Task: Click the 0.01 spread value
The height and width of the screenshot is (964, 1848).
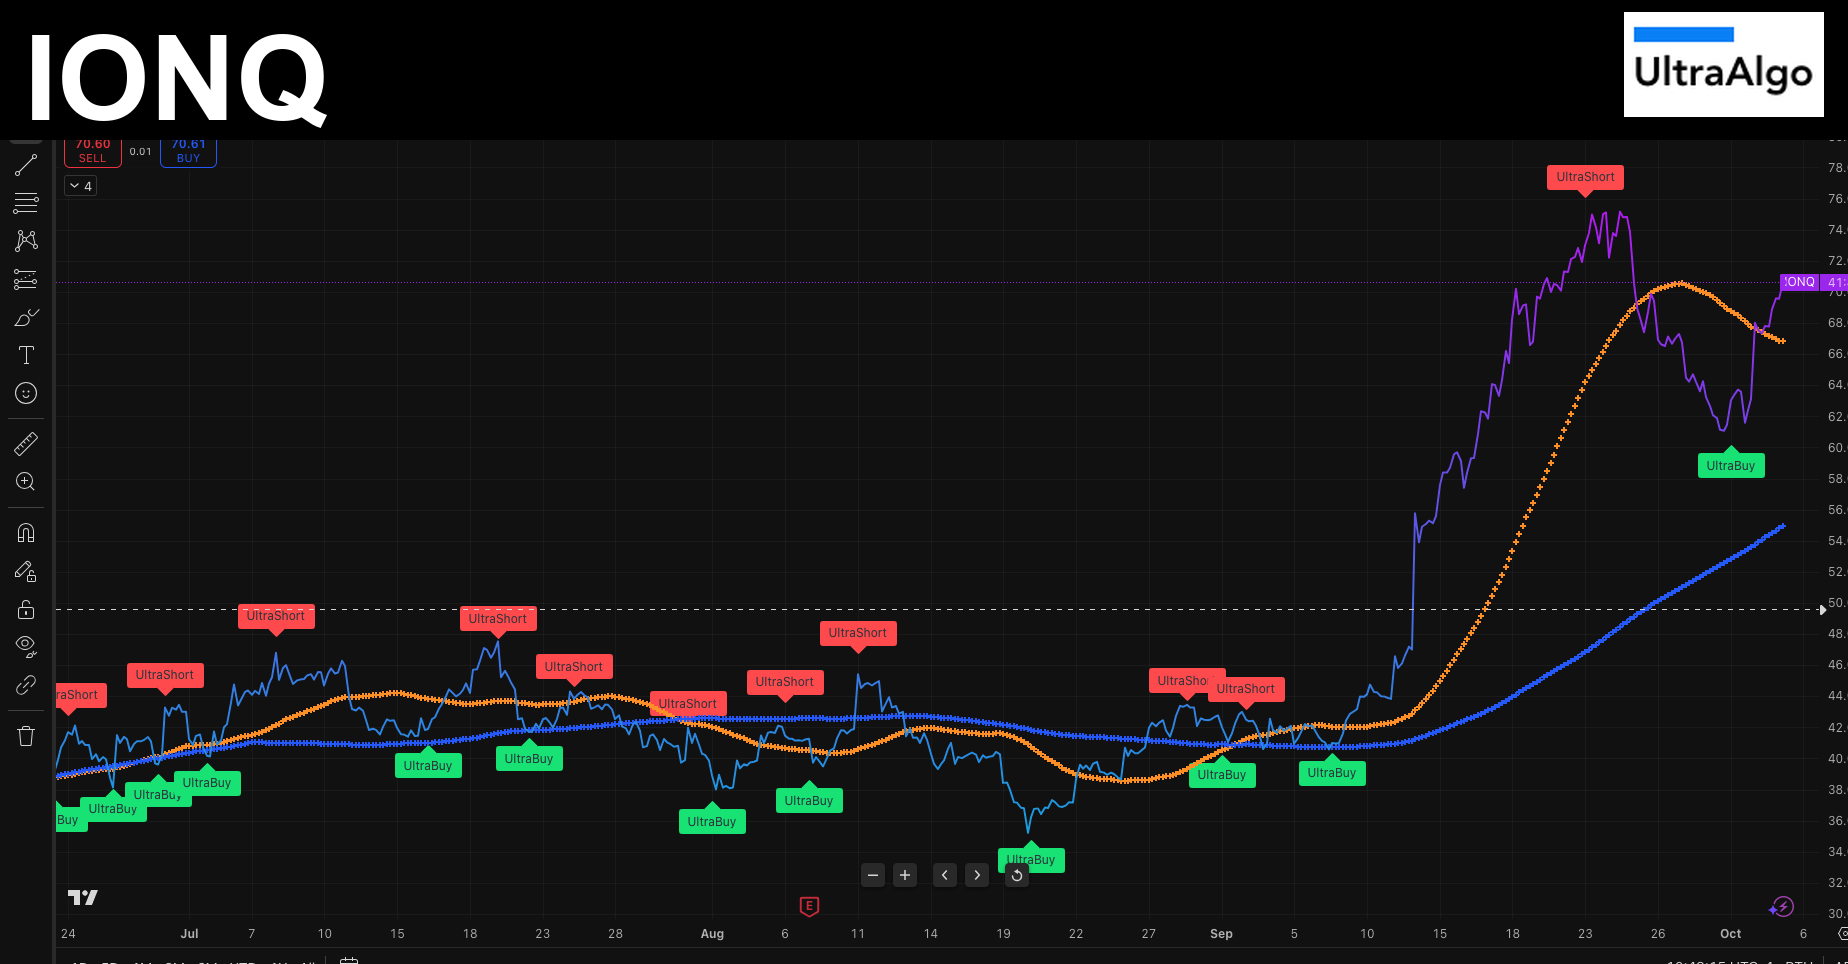Action: (141, 152)
